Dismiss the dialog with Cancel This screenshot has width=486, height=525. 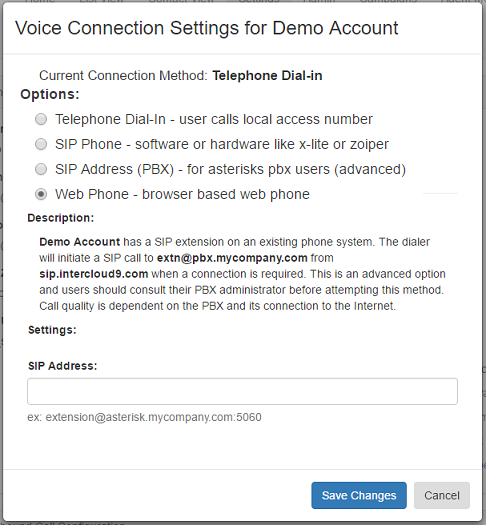(x=442, y=496)
